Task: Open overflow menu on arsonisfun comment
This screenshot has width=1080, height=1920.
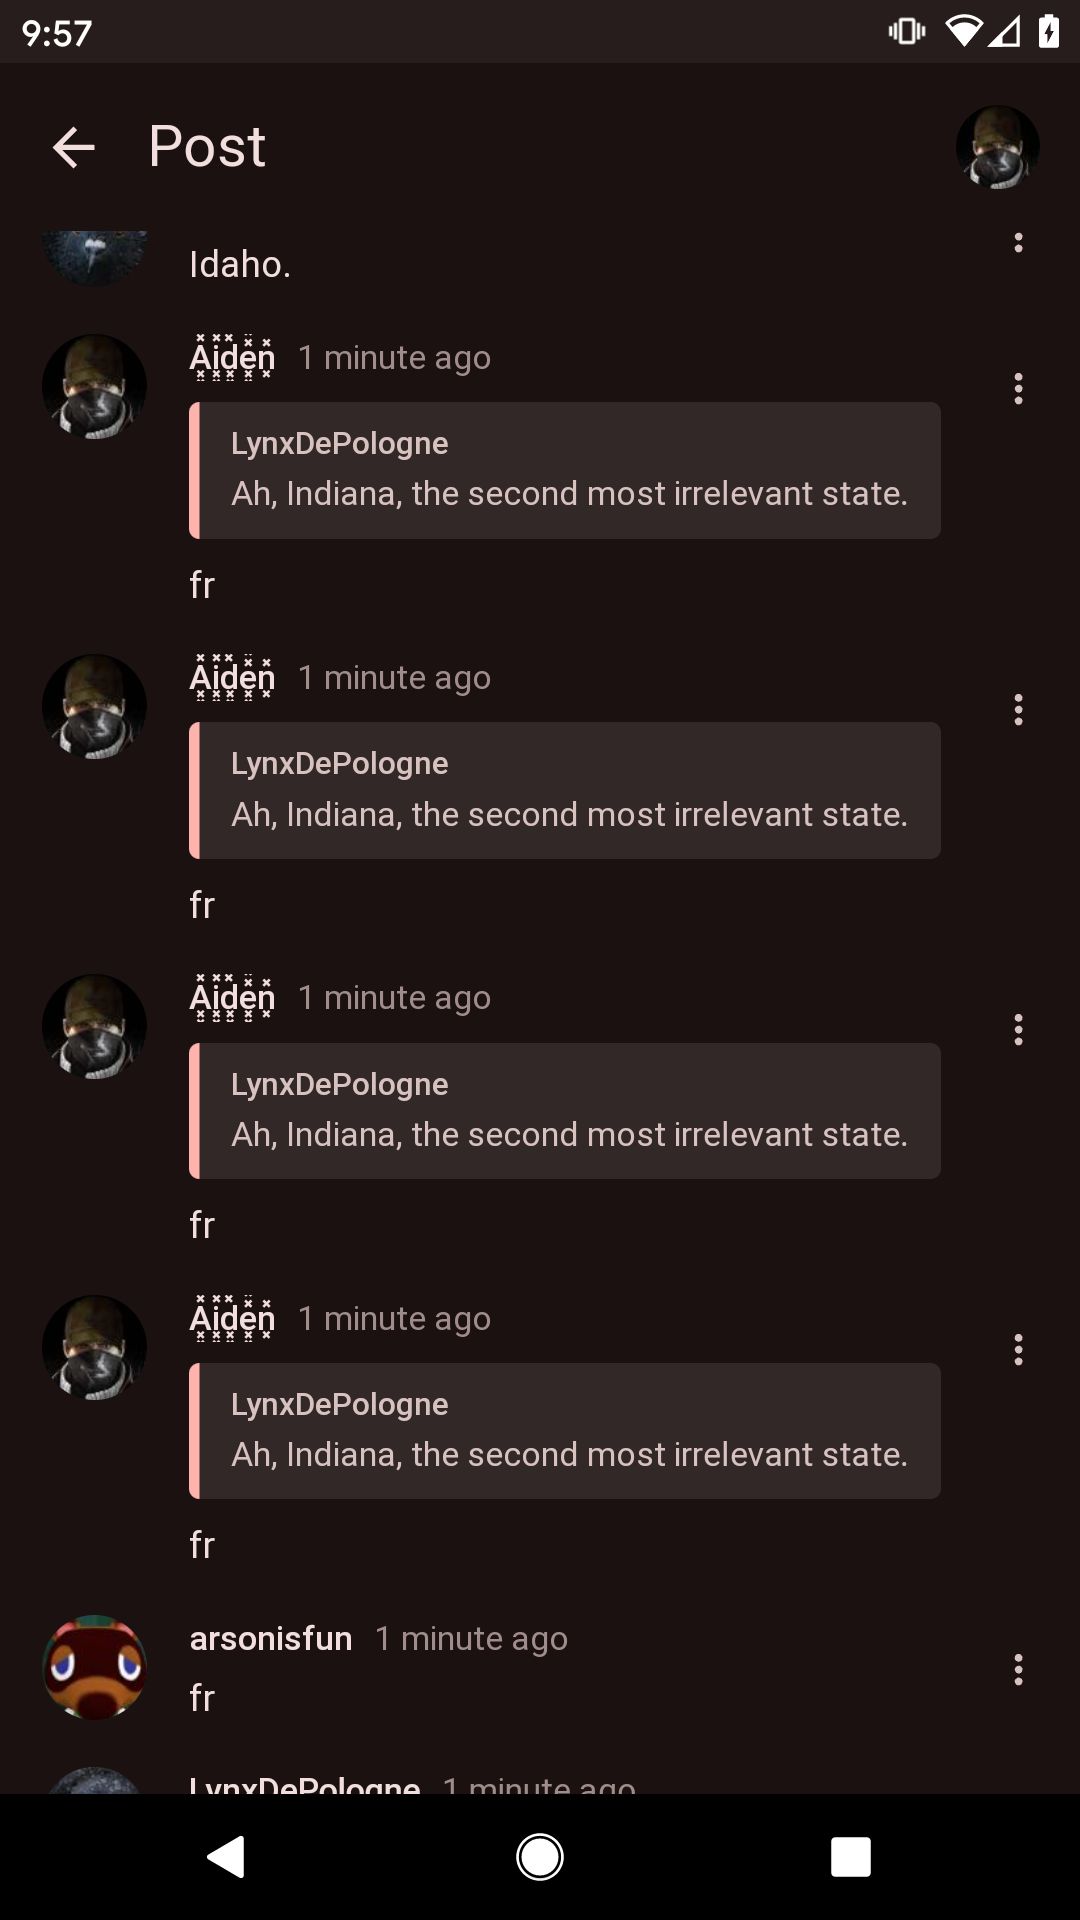Action: point(1018,1669)
